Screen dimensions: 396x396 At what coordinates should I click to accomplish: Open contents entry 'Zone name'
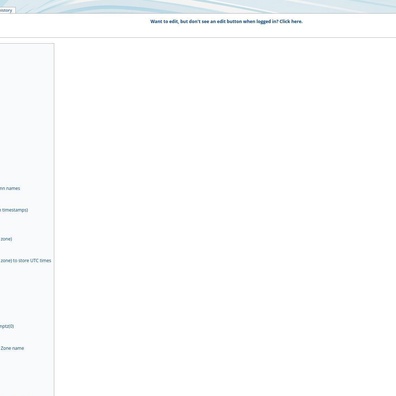click(x=12, y=348)
